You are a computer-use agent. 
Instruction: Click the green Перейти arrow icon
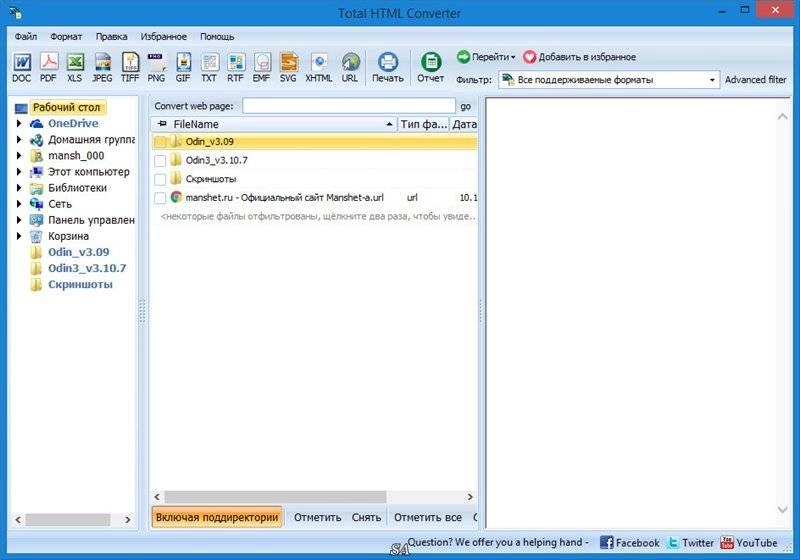[463, 57]
